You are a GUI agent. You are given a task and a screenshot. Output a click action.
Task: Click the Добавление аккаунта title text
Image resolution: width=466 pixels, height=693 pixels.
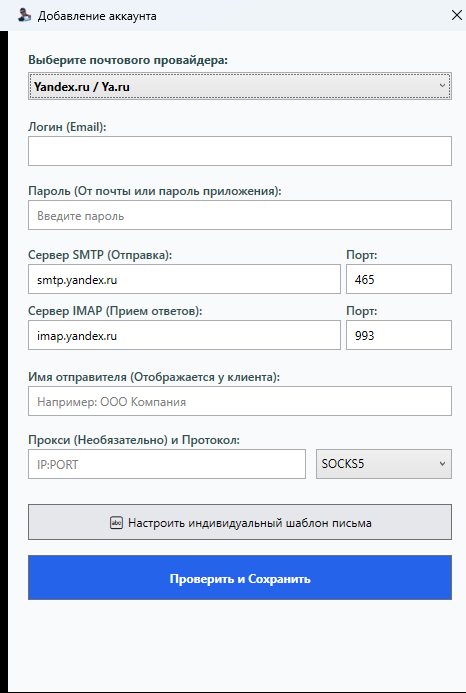[x=97, y=16]
